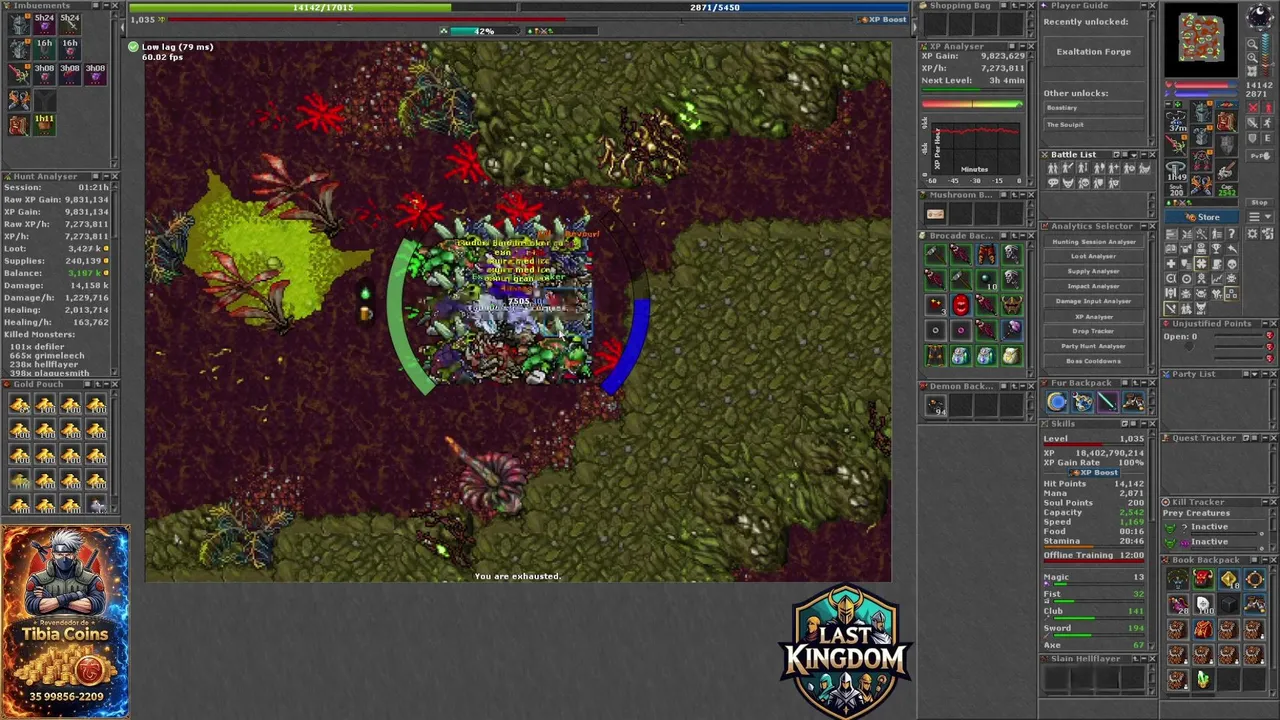Screen dimensions: 1280x720
Task: Click the Exaltation Forge button in Player Guide
Action: click(1094, 52)
